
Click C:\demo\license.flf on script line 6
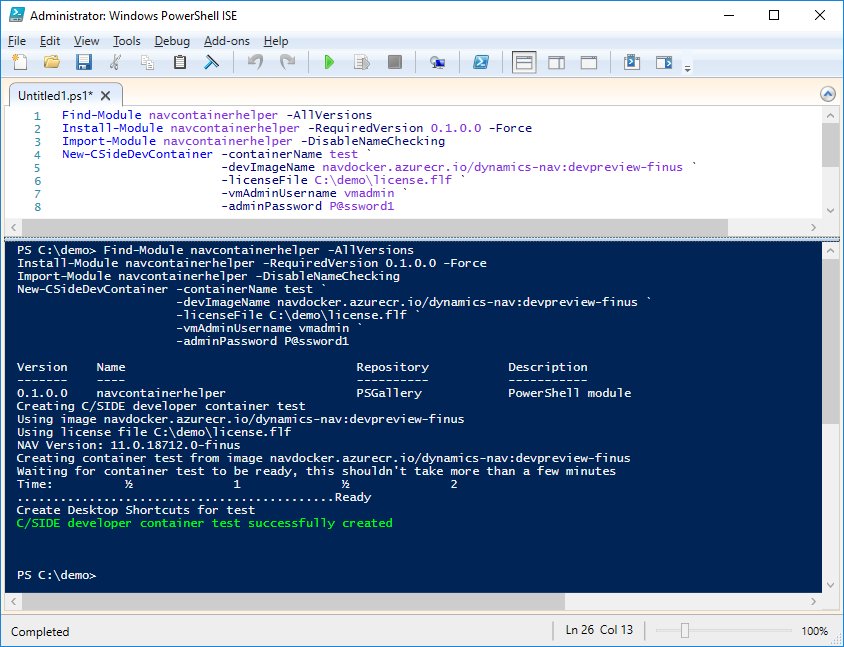click(x=383, y=180)
